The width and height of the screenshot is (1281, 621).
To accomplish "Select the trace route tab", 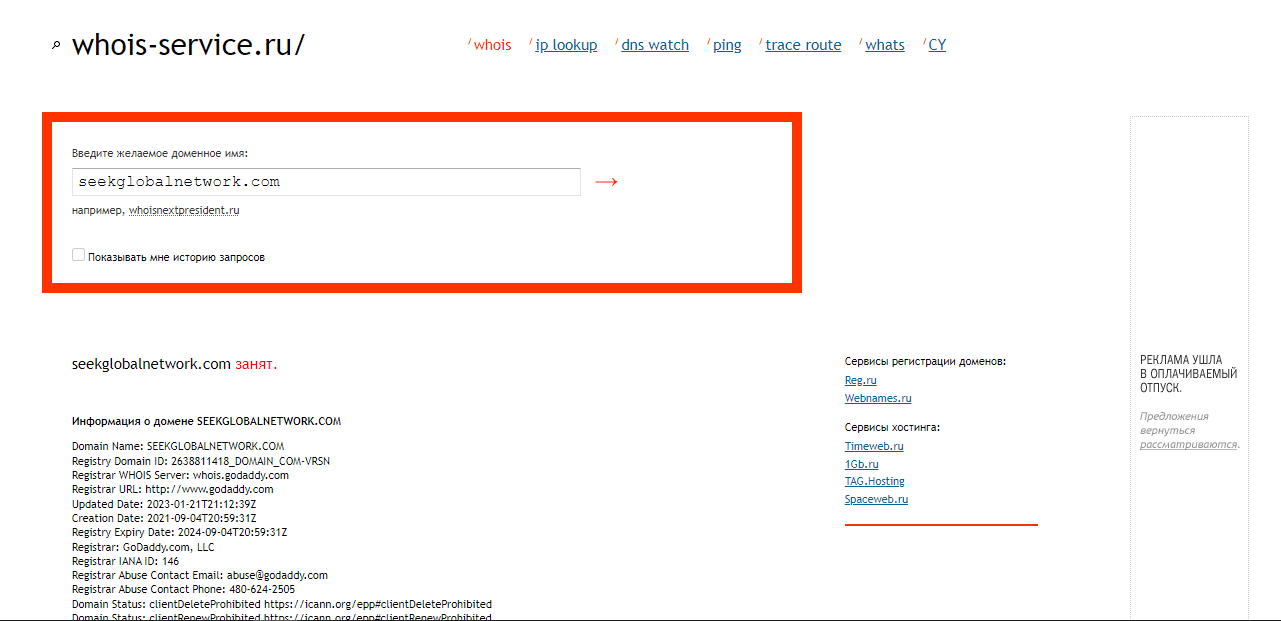I will point(803,45).
